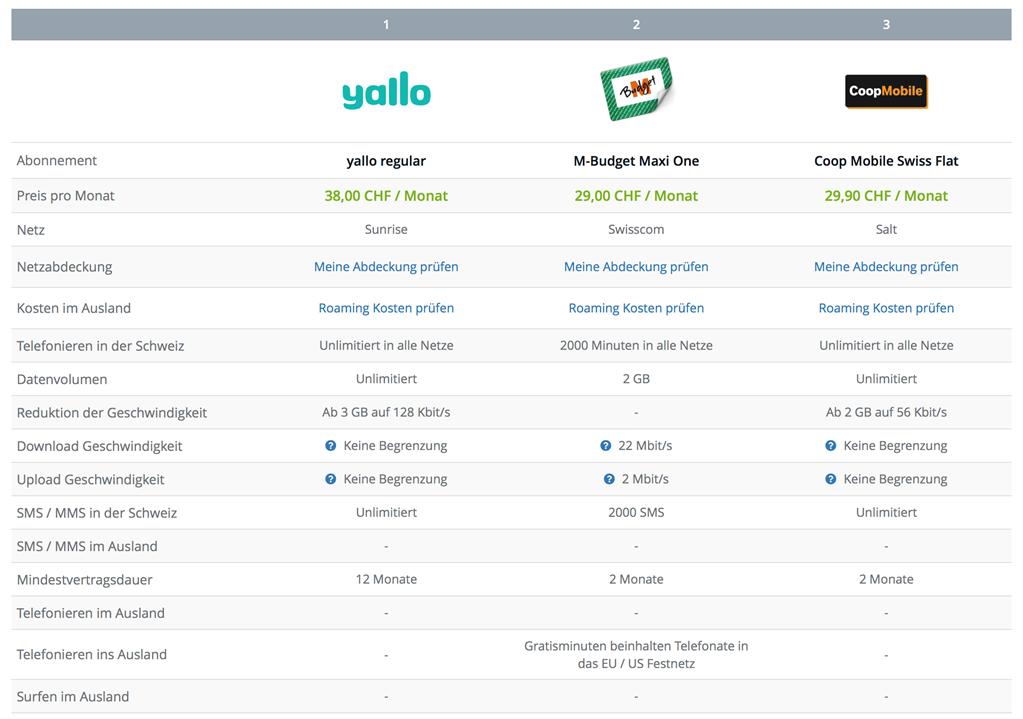Click the 29,00 CHF / Monat price
Viewport: 1023px width, 719px height.
click(x=636, y=196)
